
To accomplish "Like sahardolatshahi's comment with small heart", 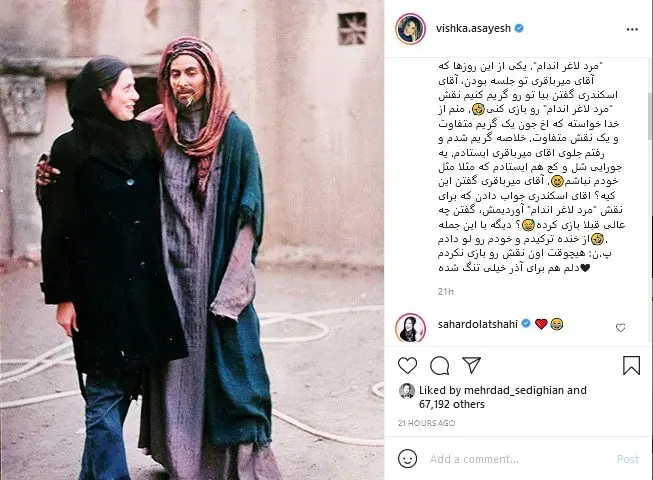I will [x=621, y=328].
